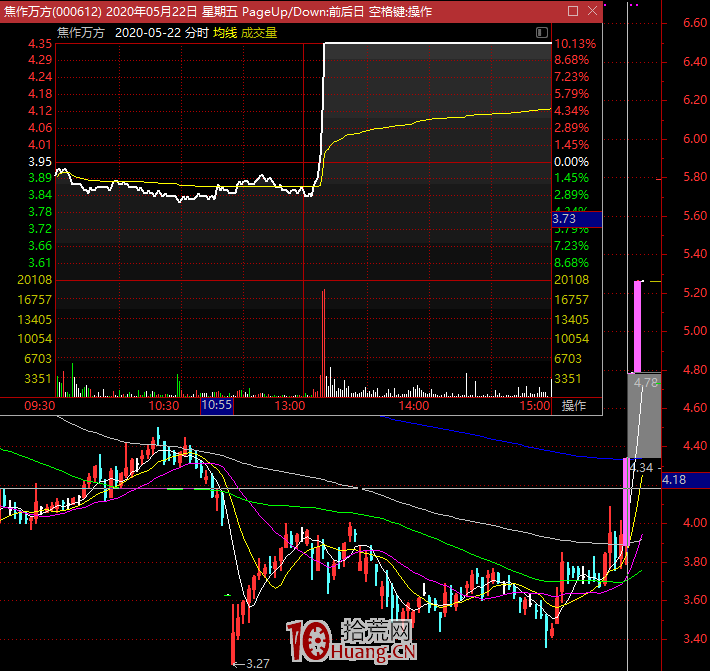710x671 pixels.
Task: Click the 6.60 price axis label
Action: click(x=695, y=23)
